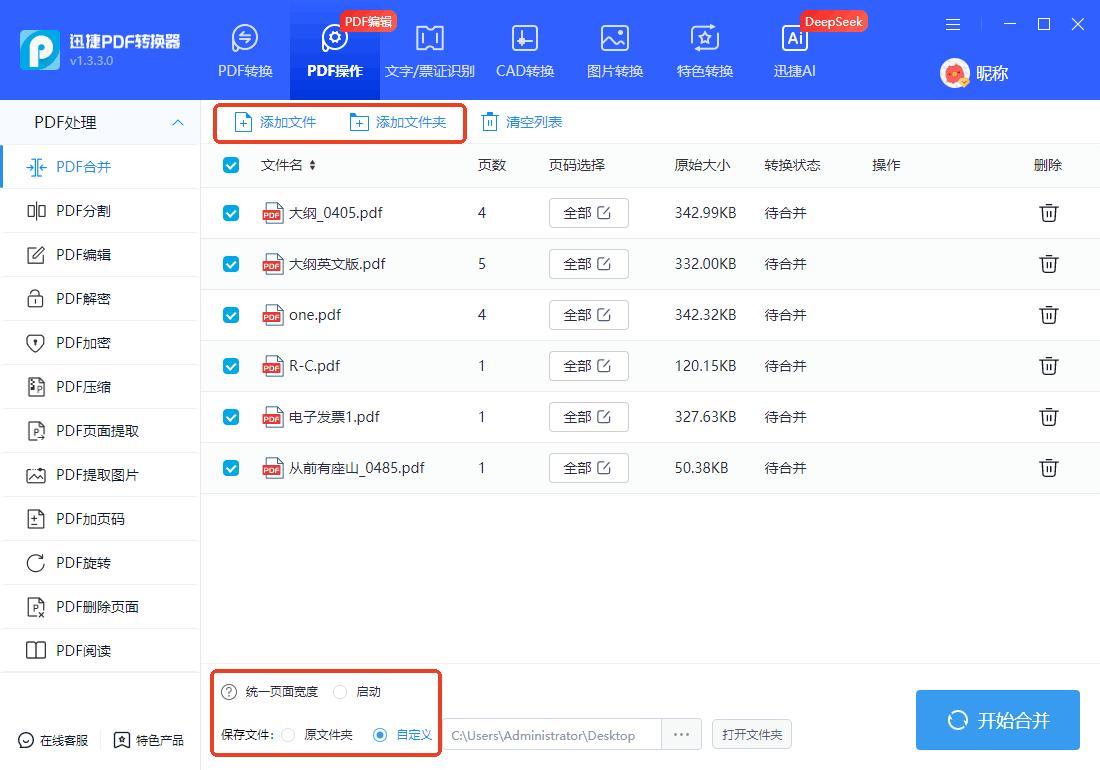Enable the 启动 unified page width option

coord(340,692)
